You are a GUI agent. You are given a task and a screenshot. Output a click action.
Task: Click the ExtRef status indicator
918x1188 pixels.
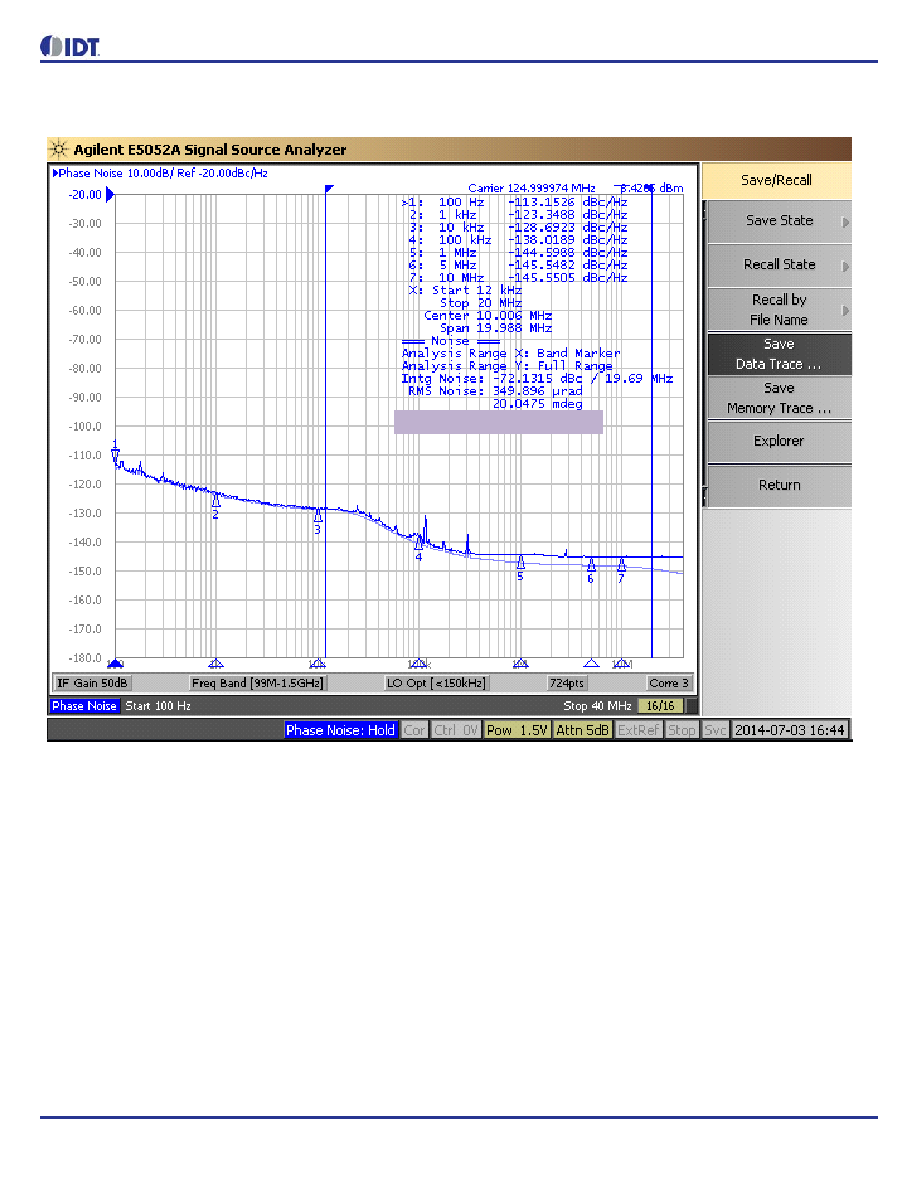coord(639,730)
